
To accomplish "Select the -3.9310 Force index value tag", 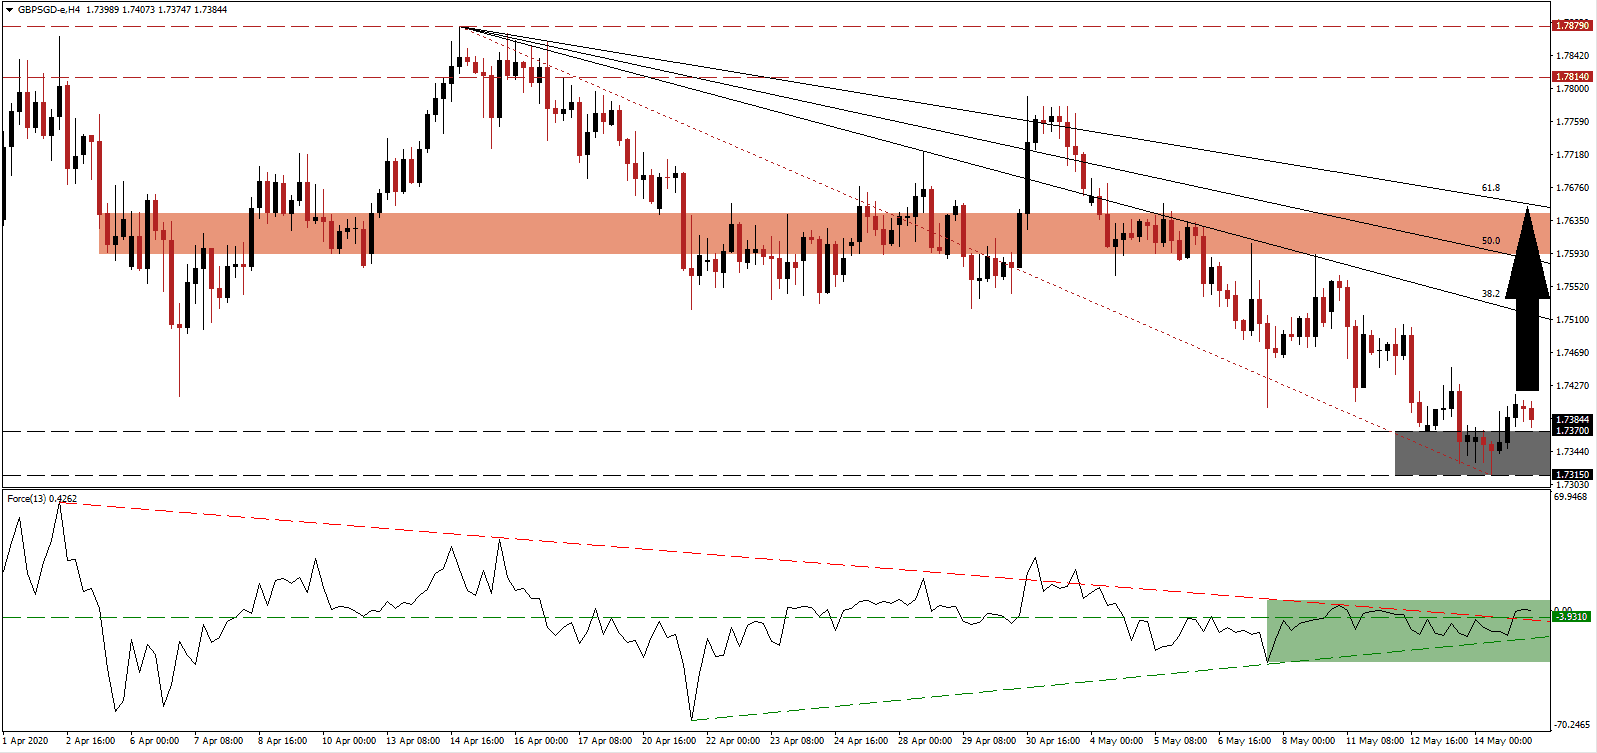I will [x=1571, y=617].
